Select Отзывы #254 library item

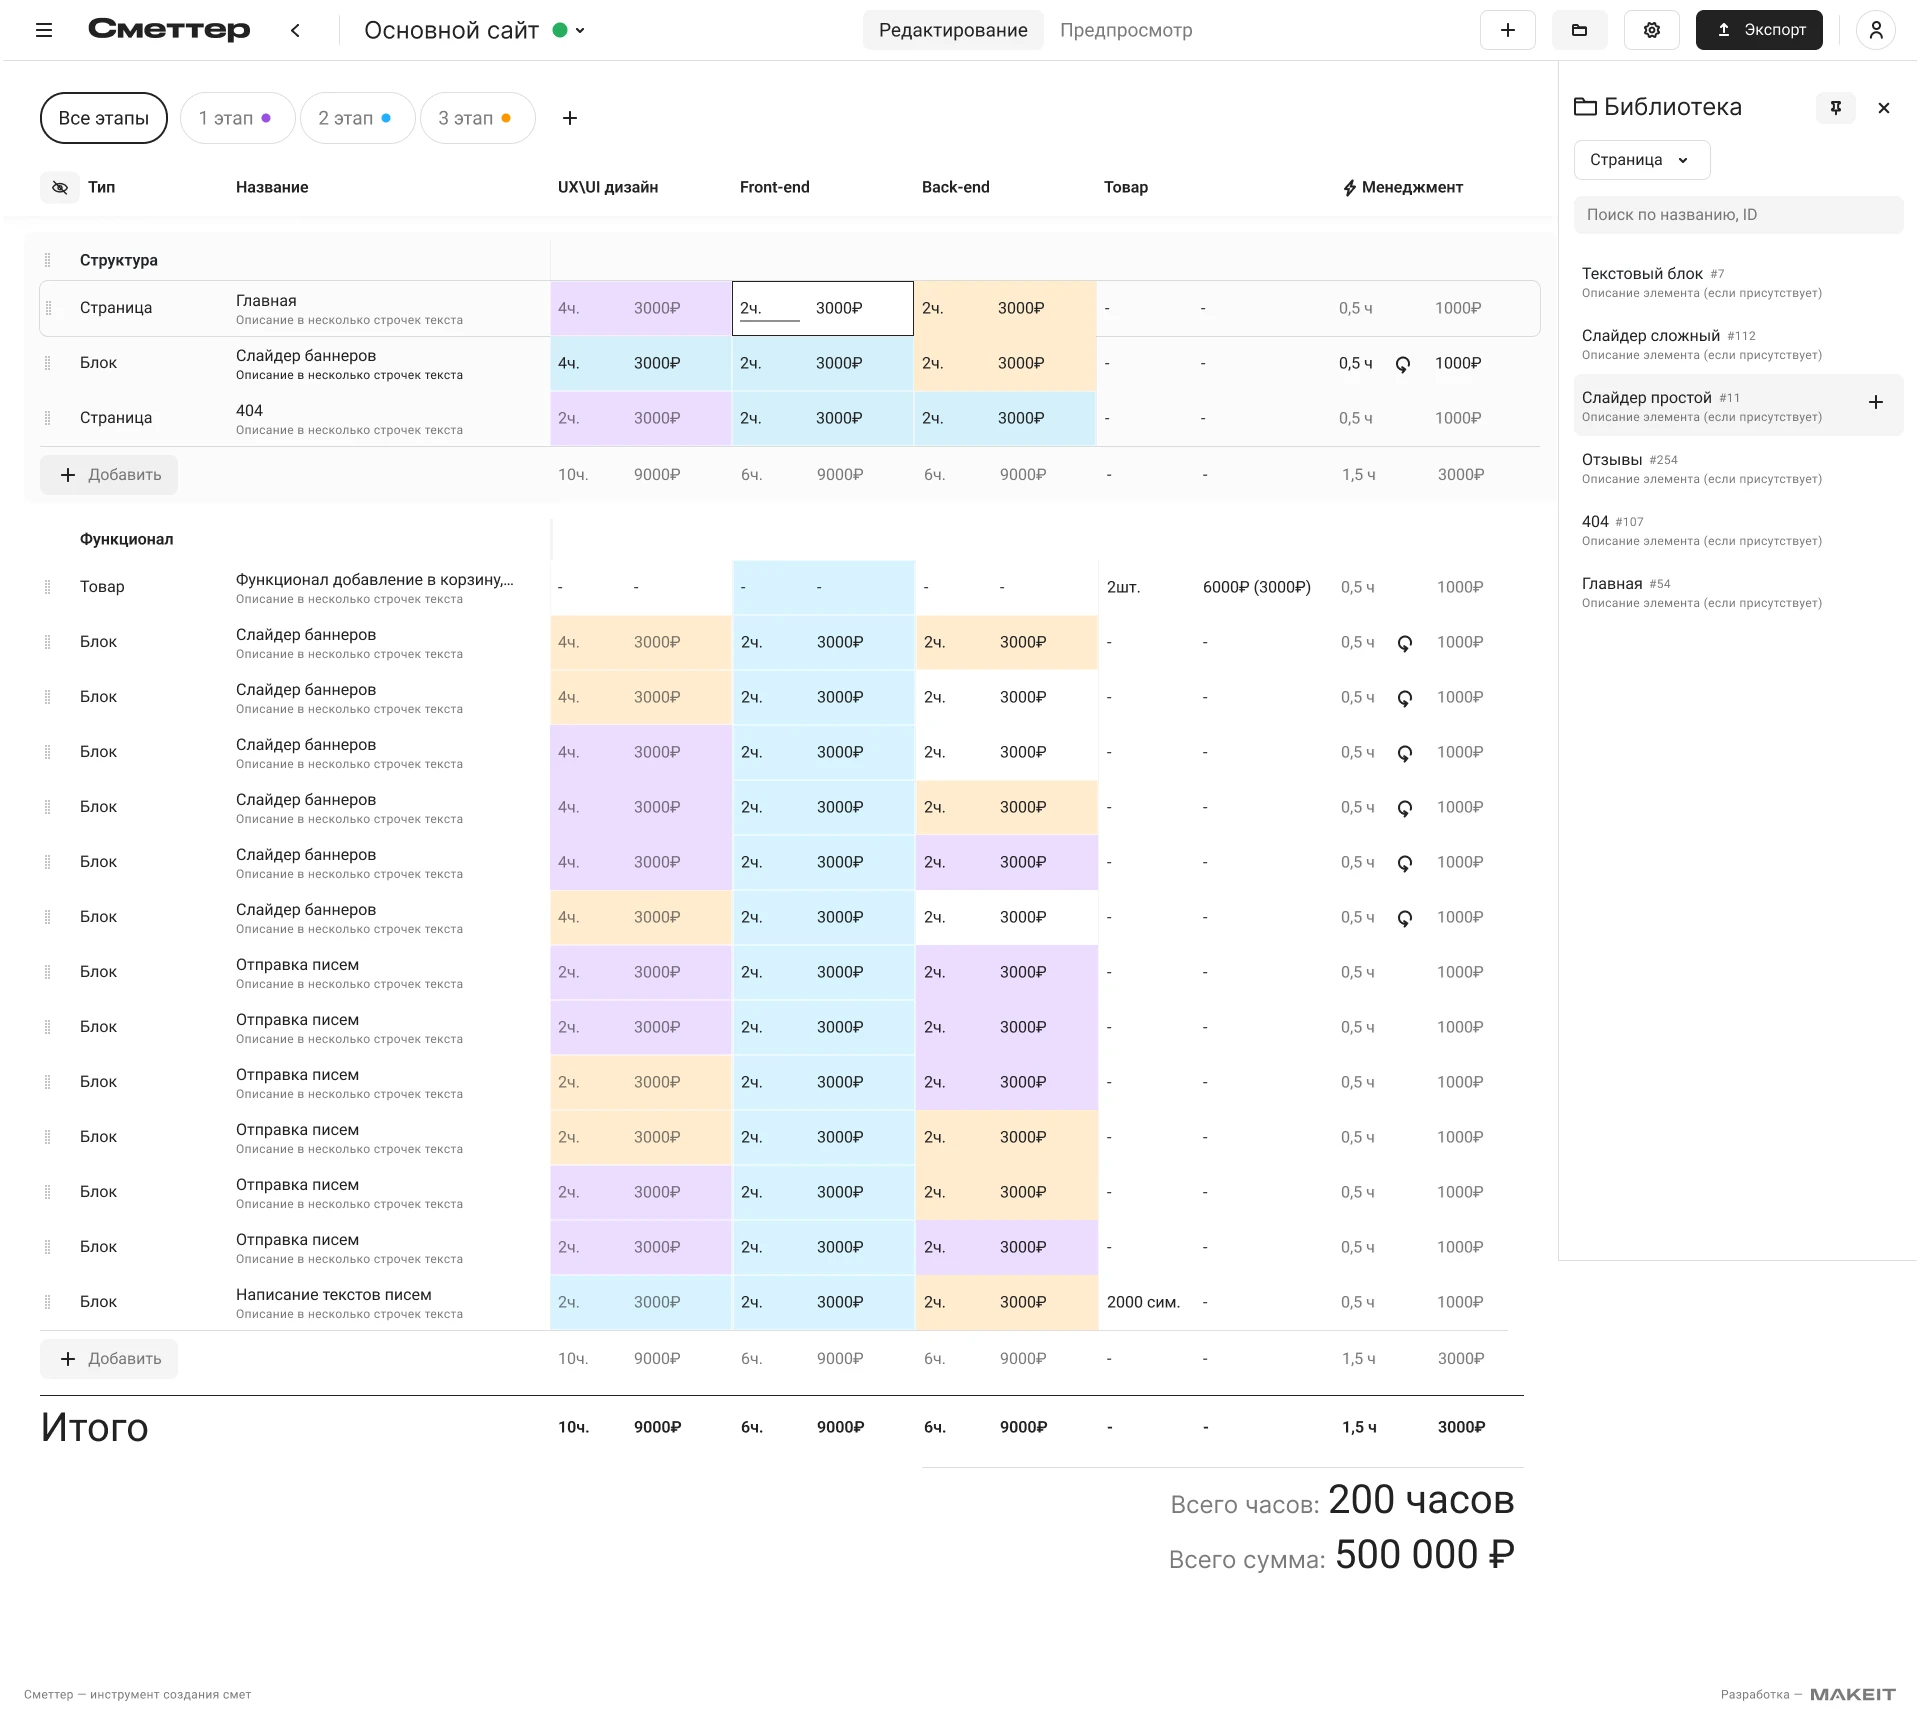click(x=1739, y=468)
